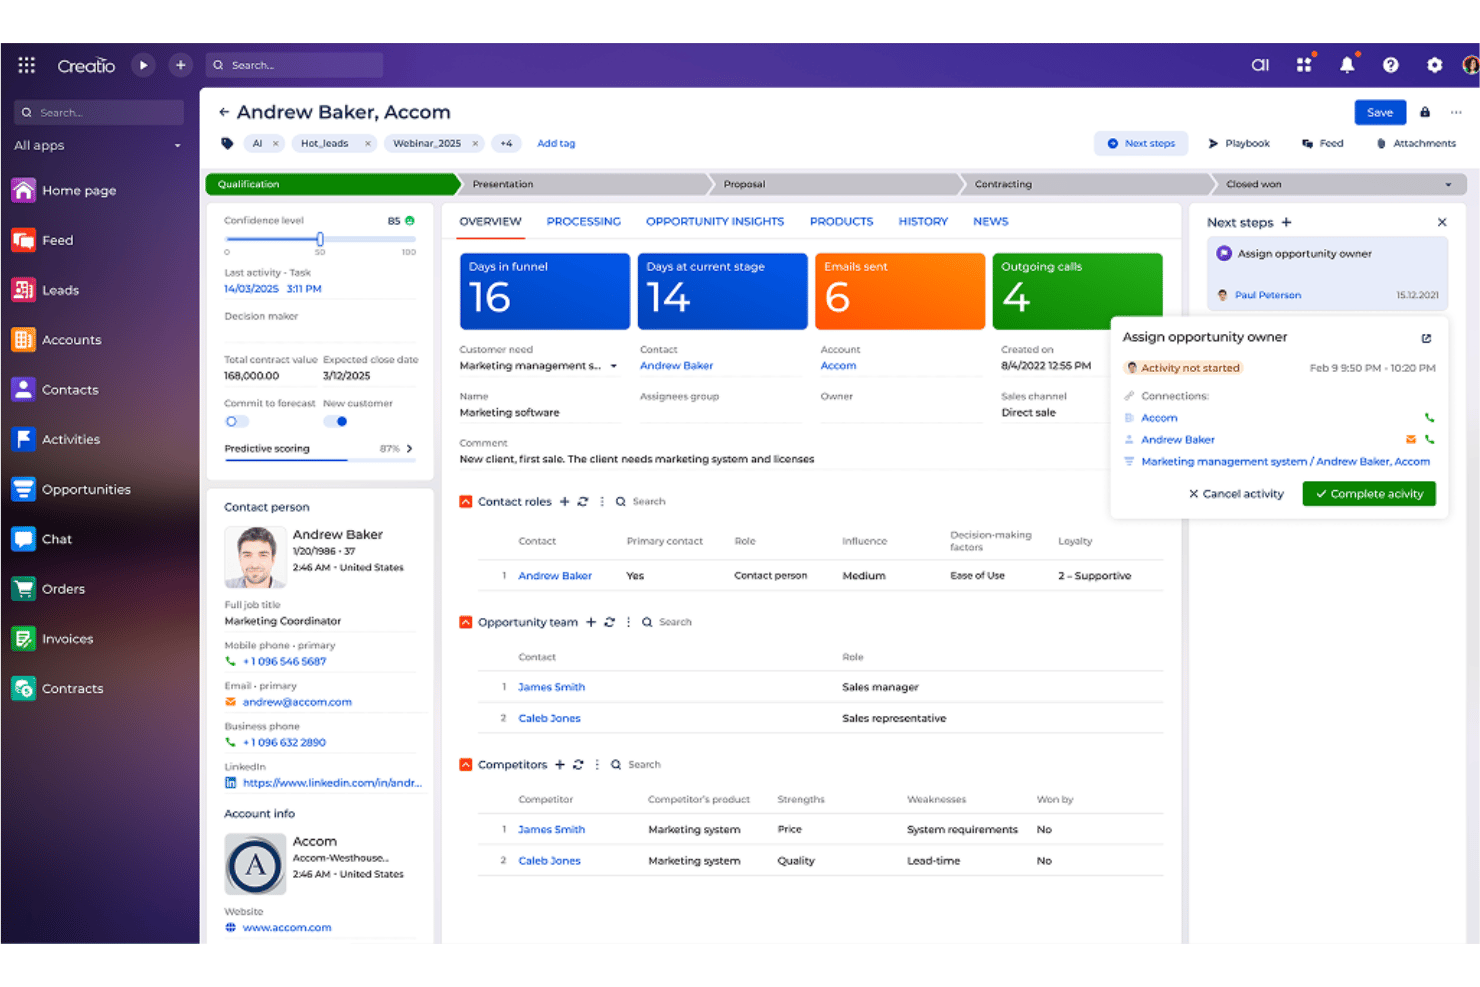Open the NEWS tab
Screen dimensions: 1480x987
(x=991, y=222)
